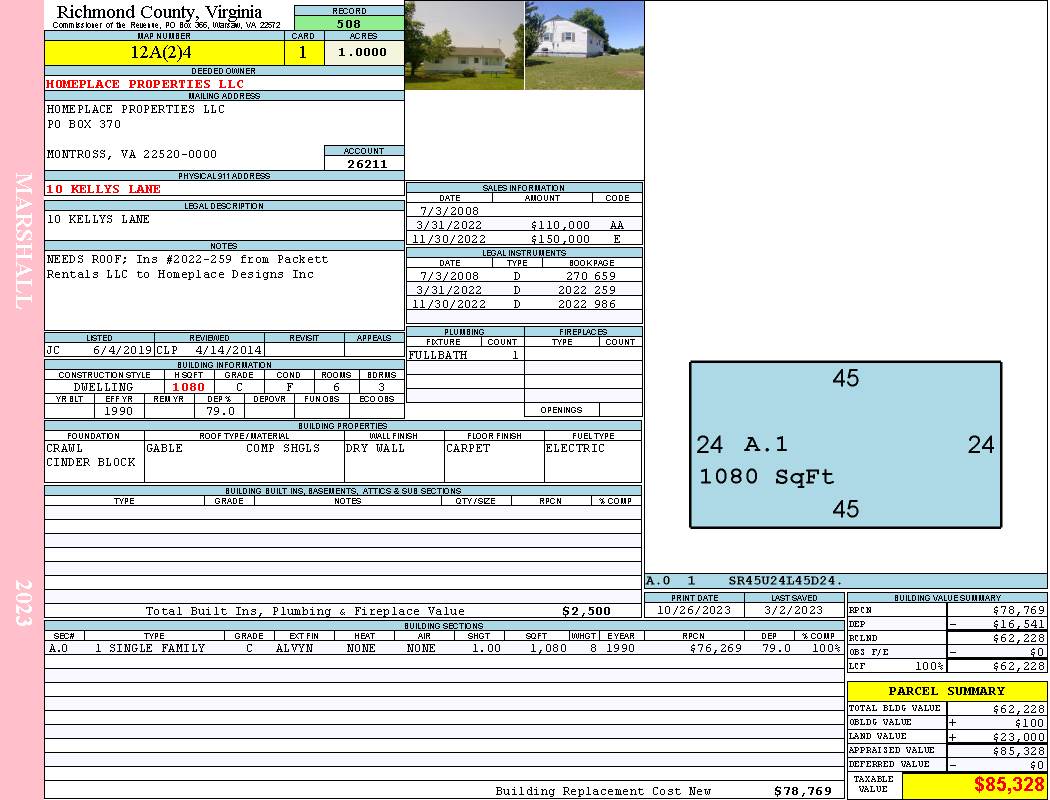Click the physical address 10 KELLYS LANE
Screen dimensions: 1050x800
[104, 189]
